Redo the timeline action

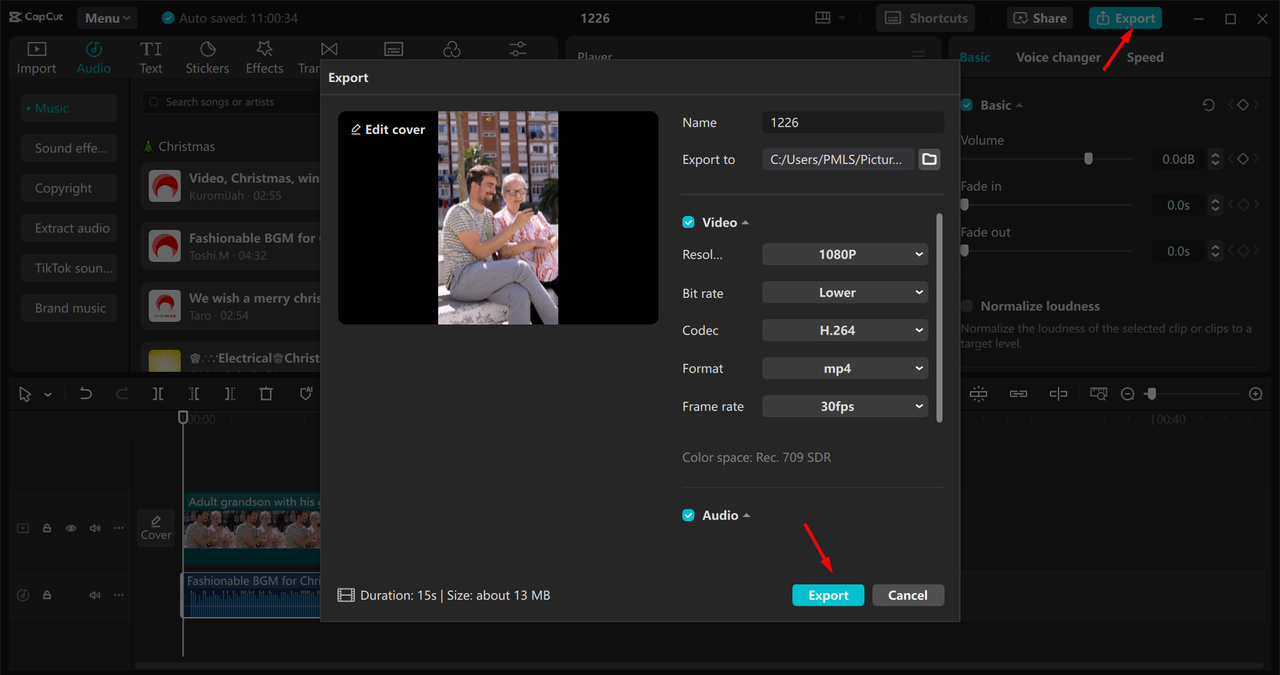click(122, 394)
